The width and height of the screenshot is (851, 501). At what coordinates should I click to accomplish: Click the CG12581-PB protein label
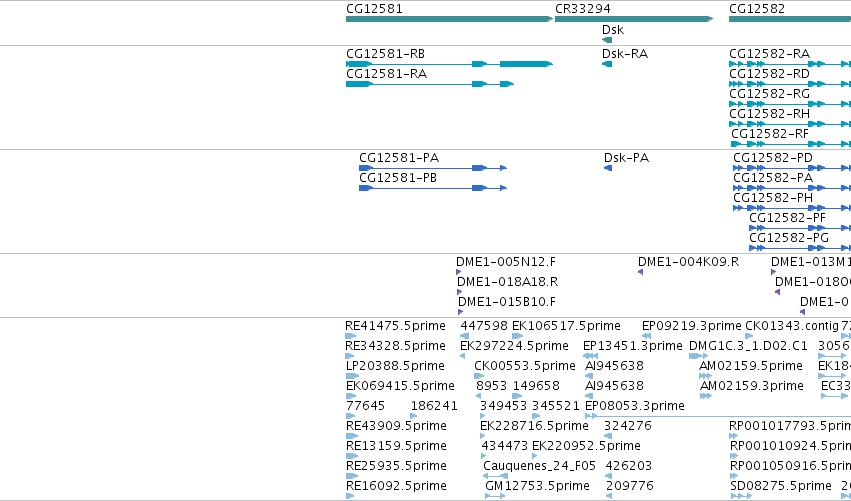tap(398, 178)
